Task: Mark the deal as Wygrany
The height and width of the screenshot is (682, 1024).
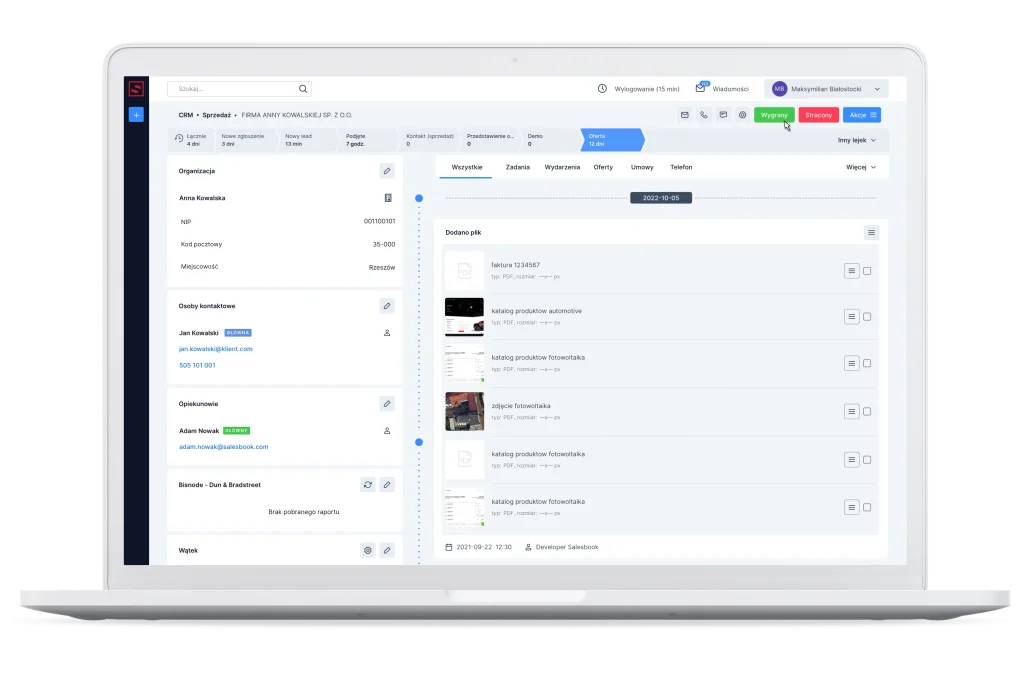Action: click(x=774, y=115)
